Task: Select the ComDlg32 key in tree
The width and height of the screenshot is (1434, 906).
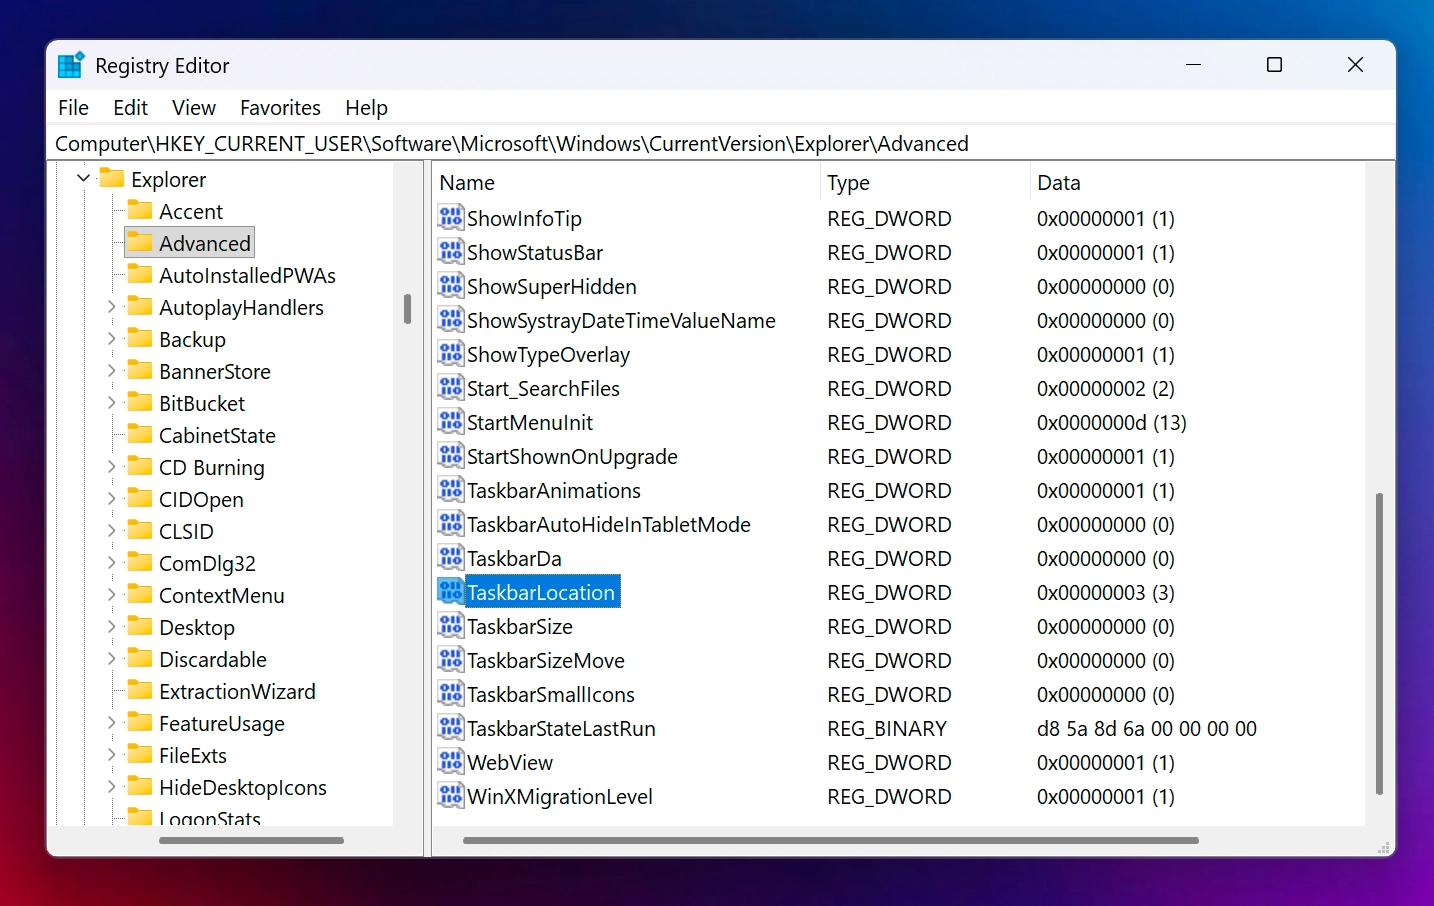Action: pyautogui.click(x=207, y=563)
